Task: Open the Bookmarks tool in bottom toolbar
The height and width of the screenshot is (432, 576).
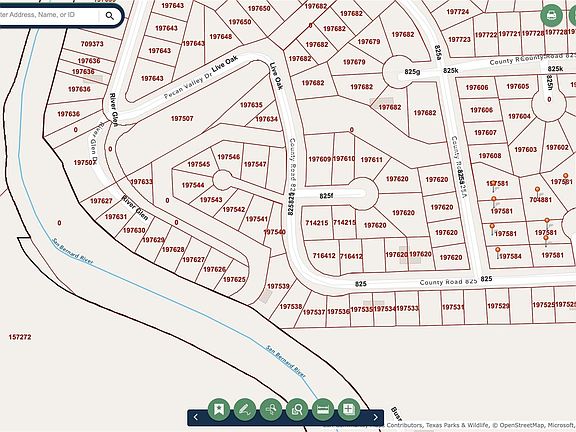Action: [219, 409]
